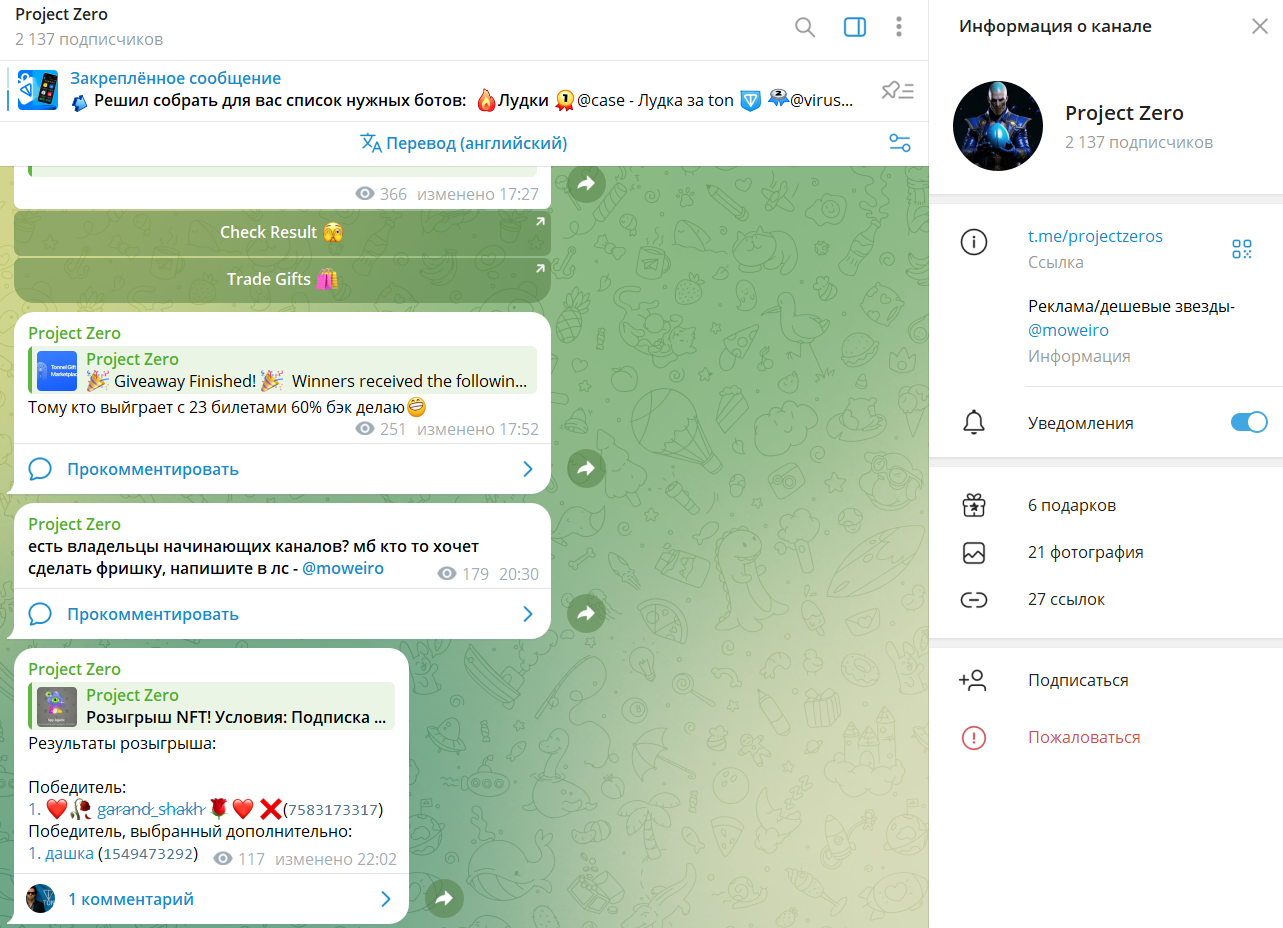
Task: Show the channel QR code icon
Action: click(x=1242, y=249)
